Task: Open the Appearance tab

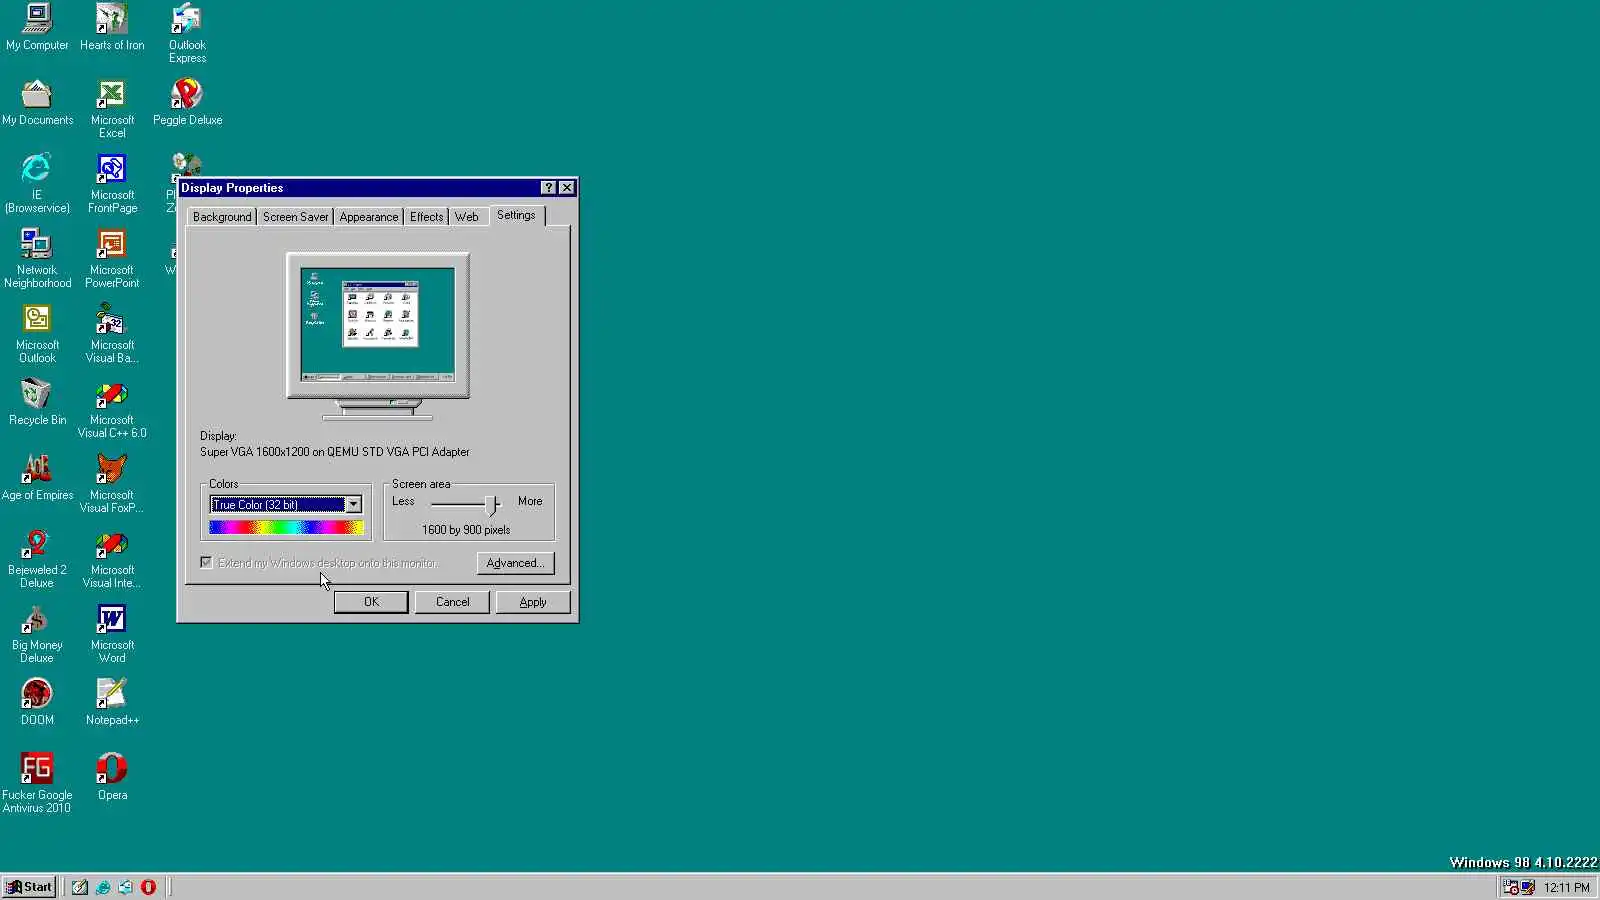Action: point(368,217)
